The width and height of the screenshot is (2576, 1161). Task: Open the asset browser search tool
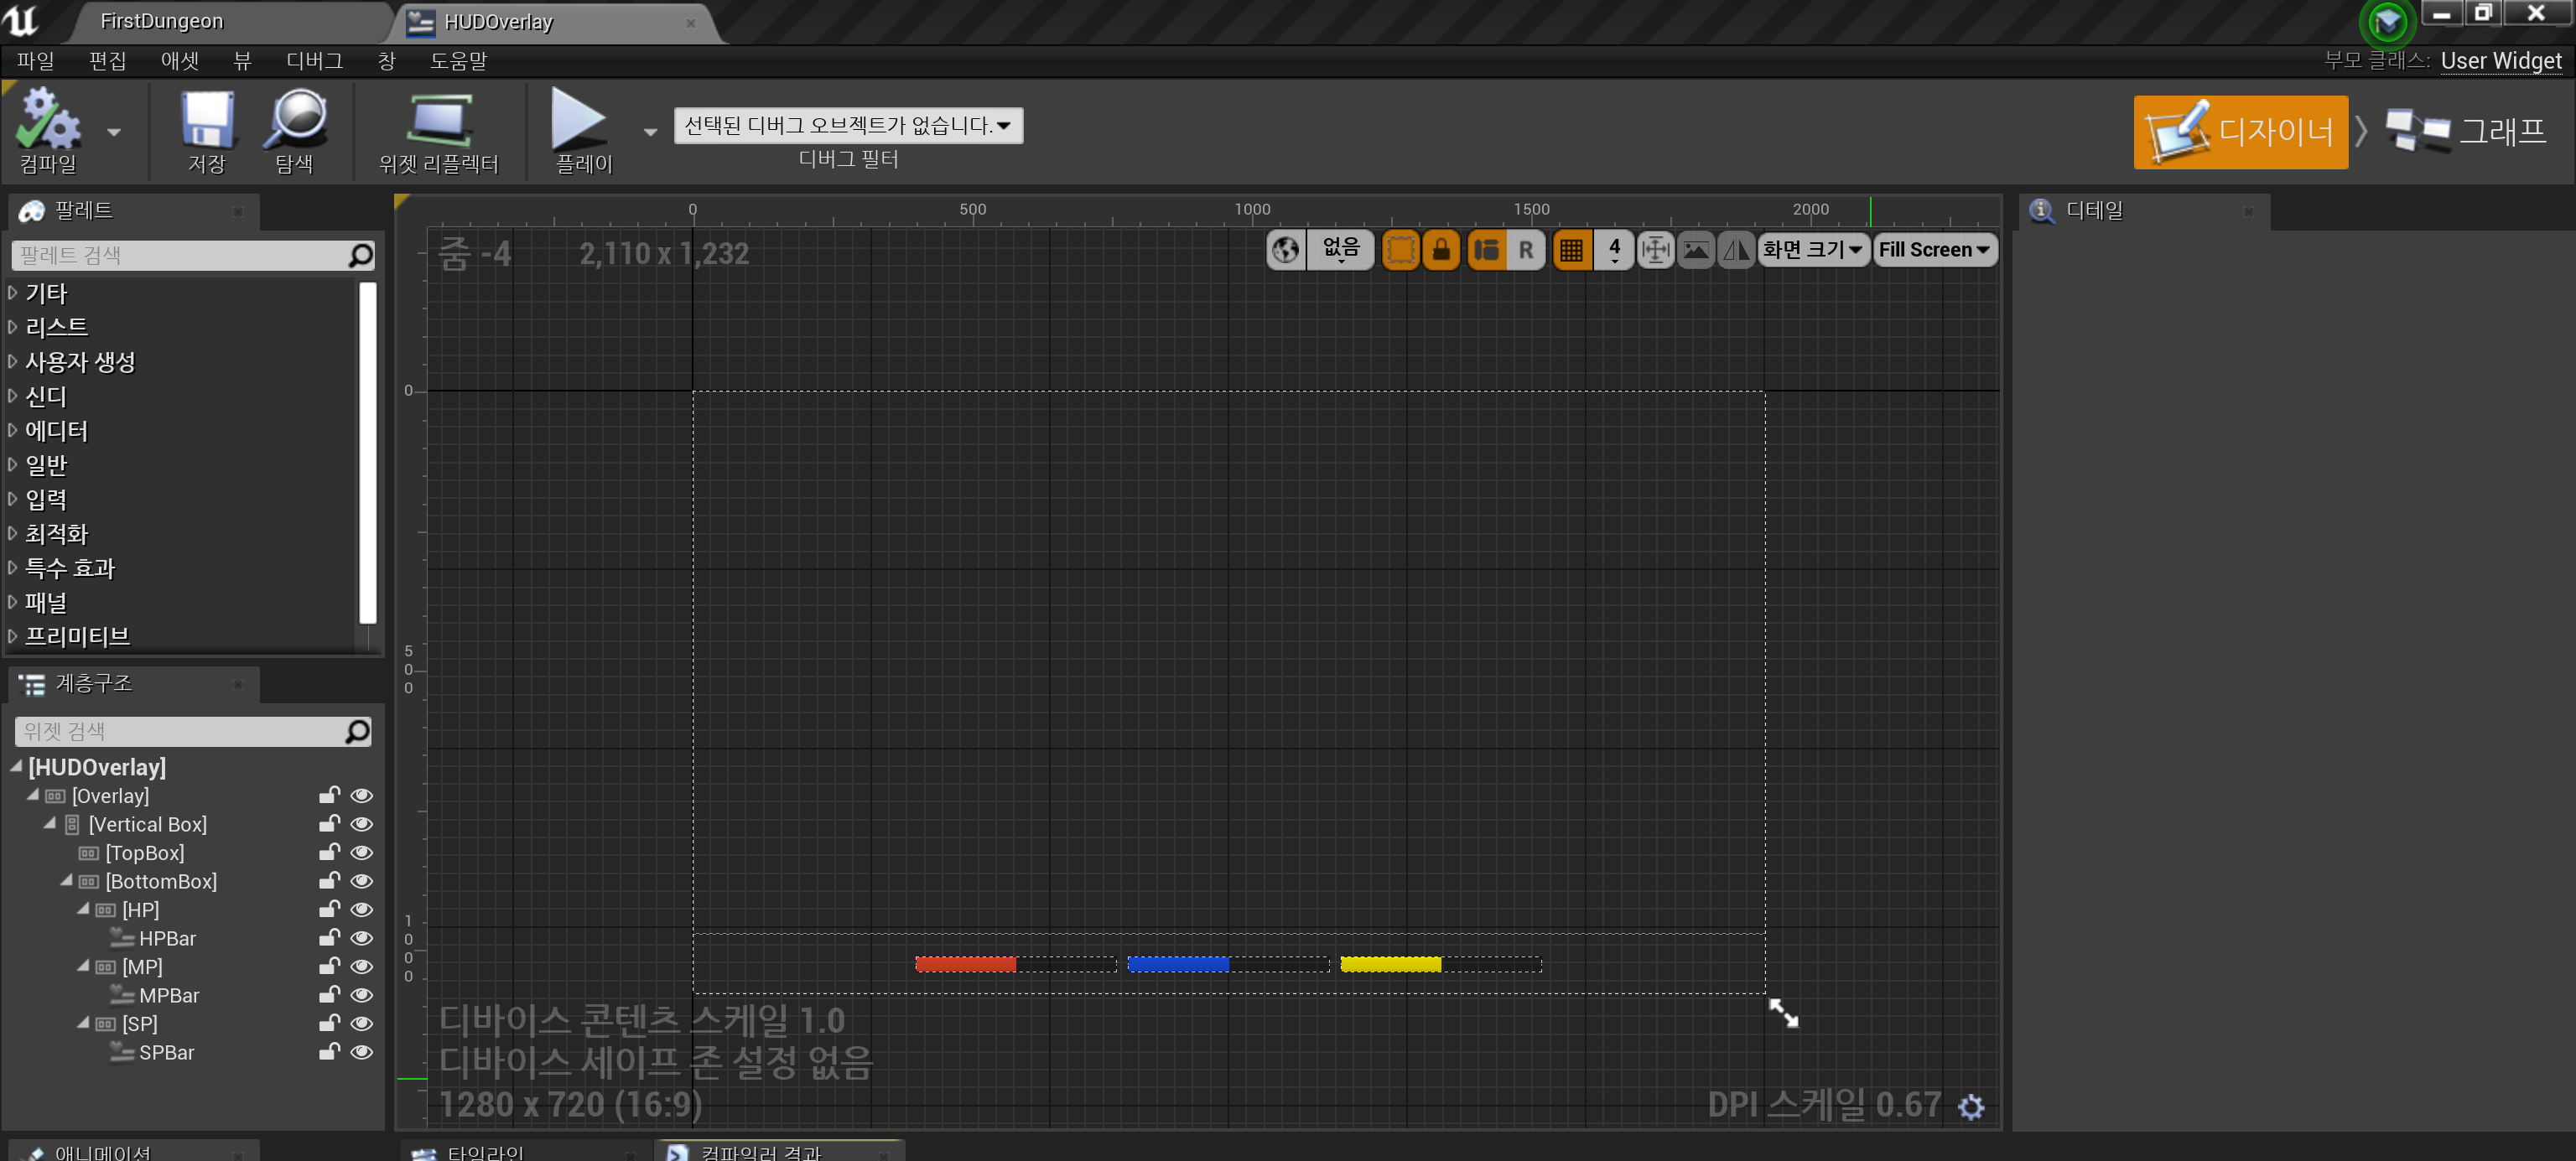293,130
